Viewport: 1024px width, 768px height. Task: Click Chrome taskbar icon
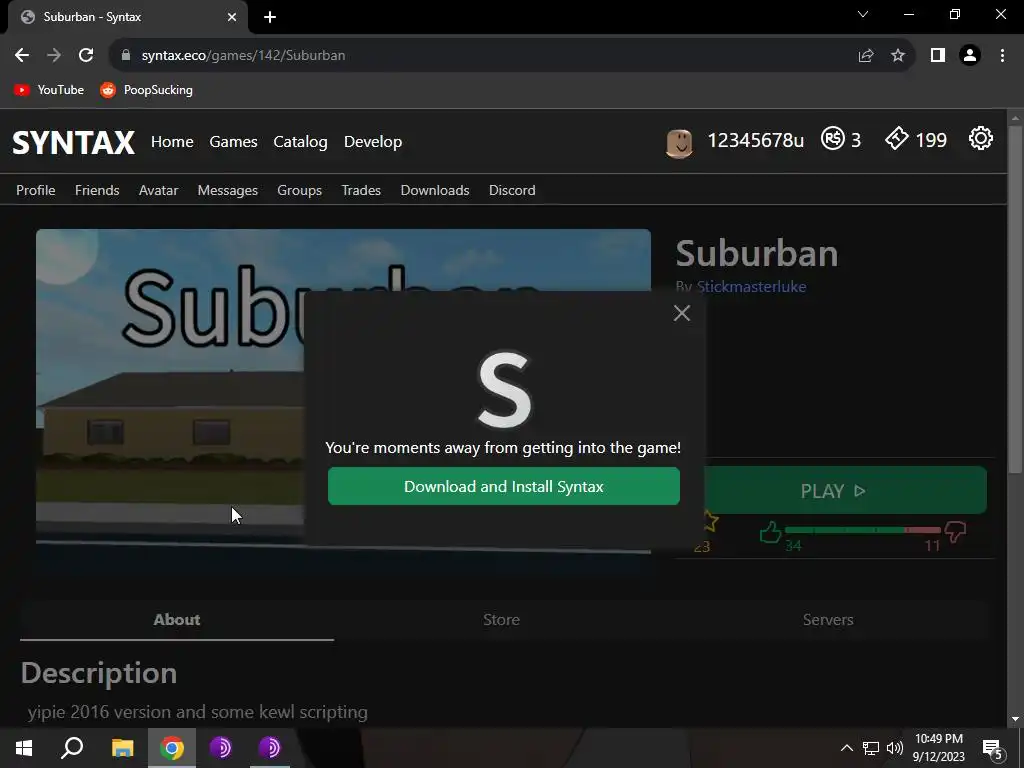click(x=172, y=748)
